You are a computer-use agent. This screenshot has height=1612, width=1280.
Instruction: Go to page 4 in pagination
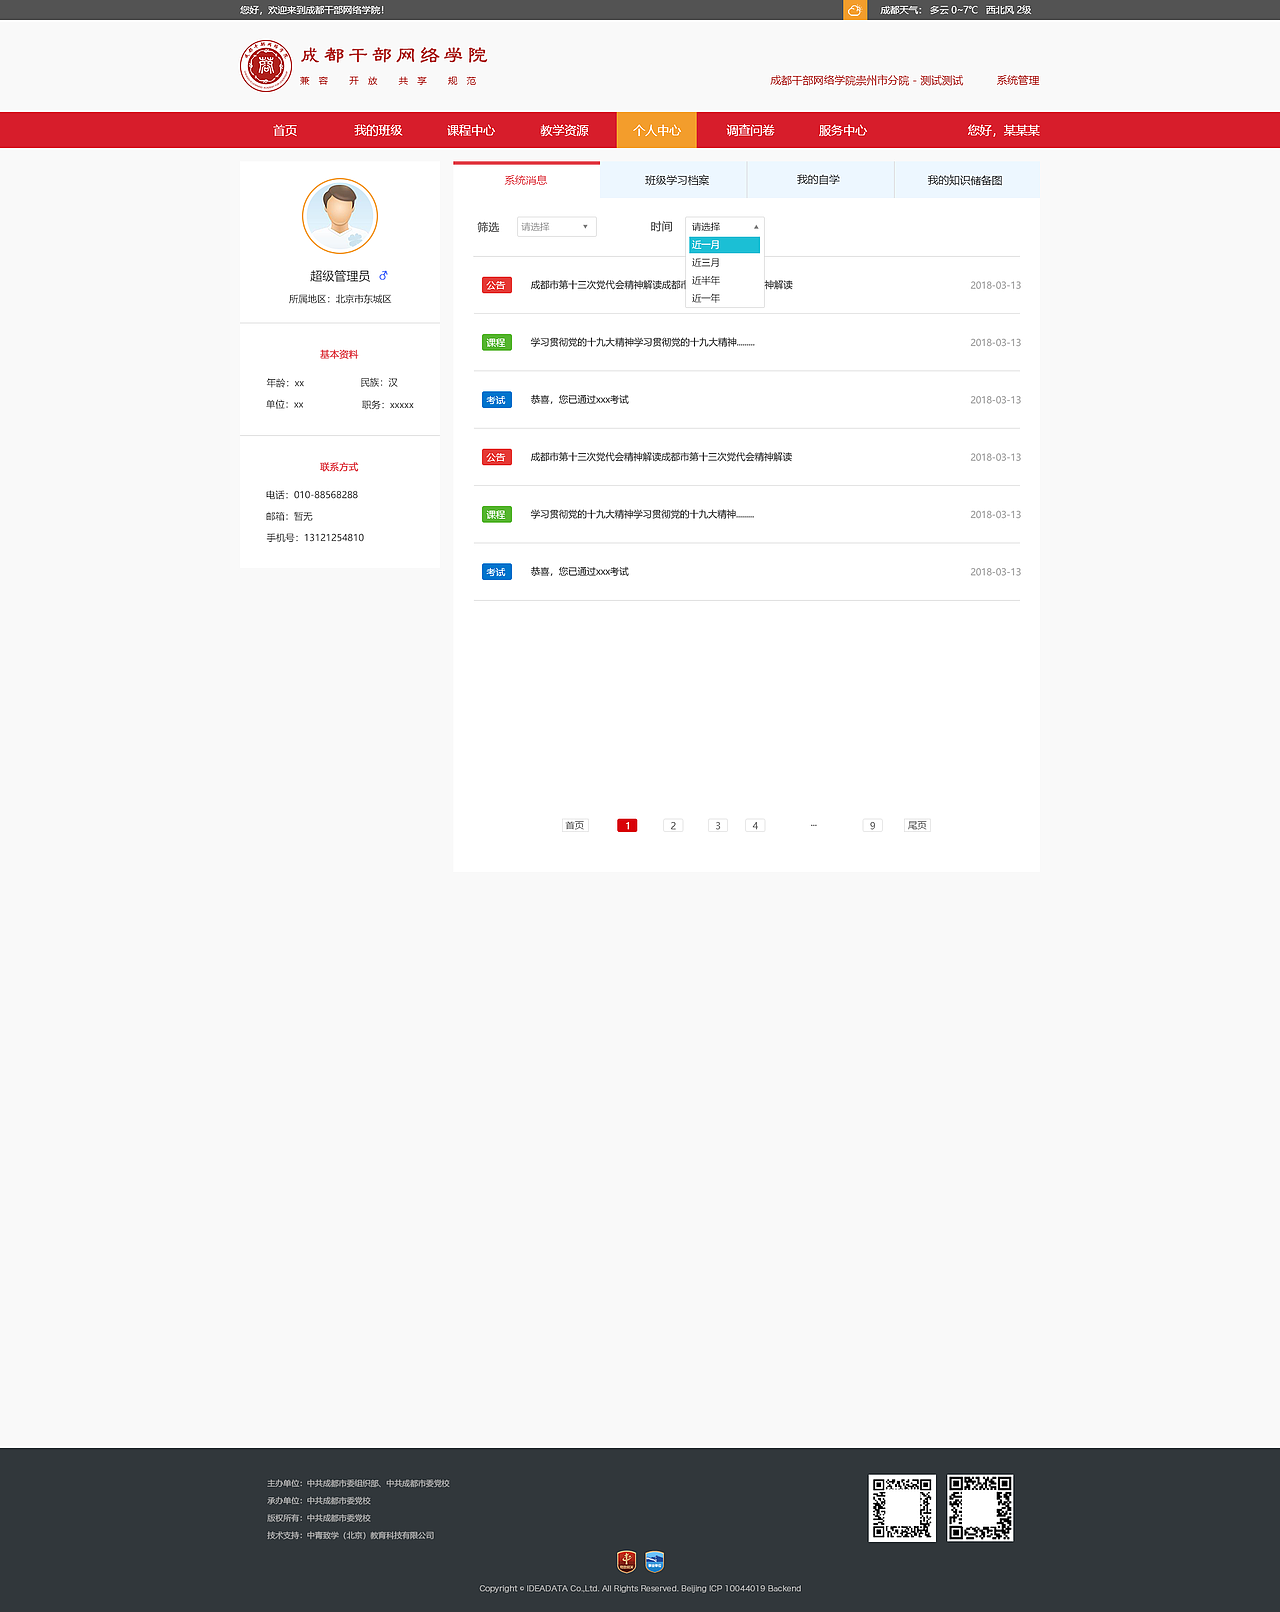(x=755, y=826)
